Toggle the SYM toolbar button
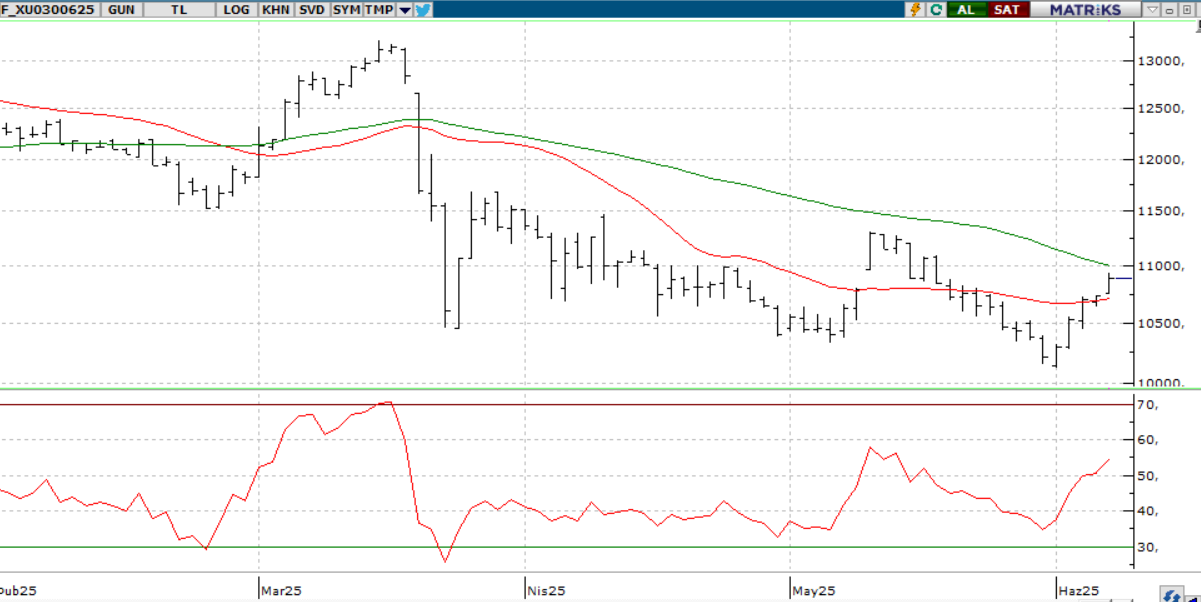 (x=346, y=9)
